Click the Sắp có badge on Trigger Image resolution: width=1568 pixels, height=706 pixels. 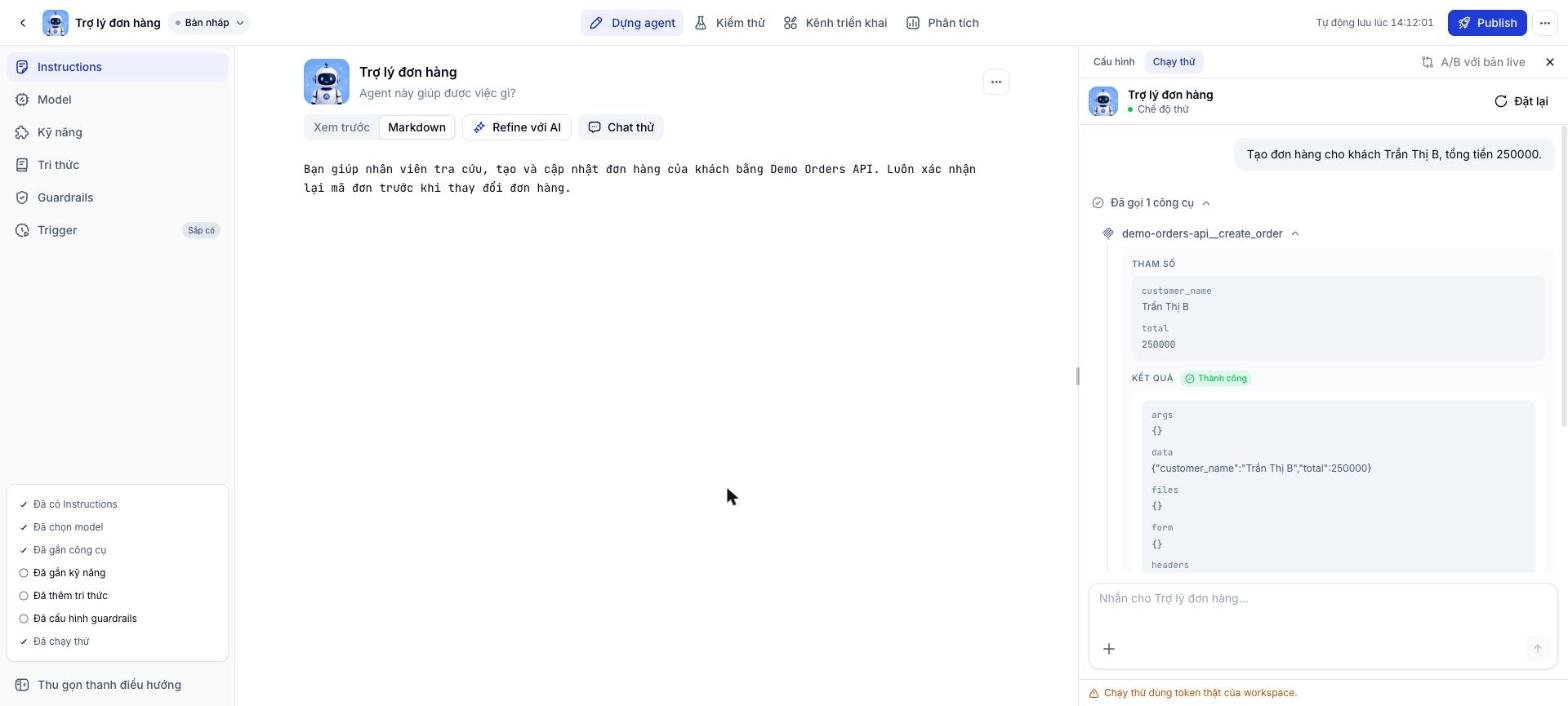[201, 230]
